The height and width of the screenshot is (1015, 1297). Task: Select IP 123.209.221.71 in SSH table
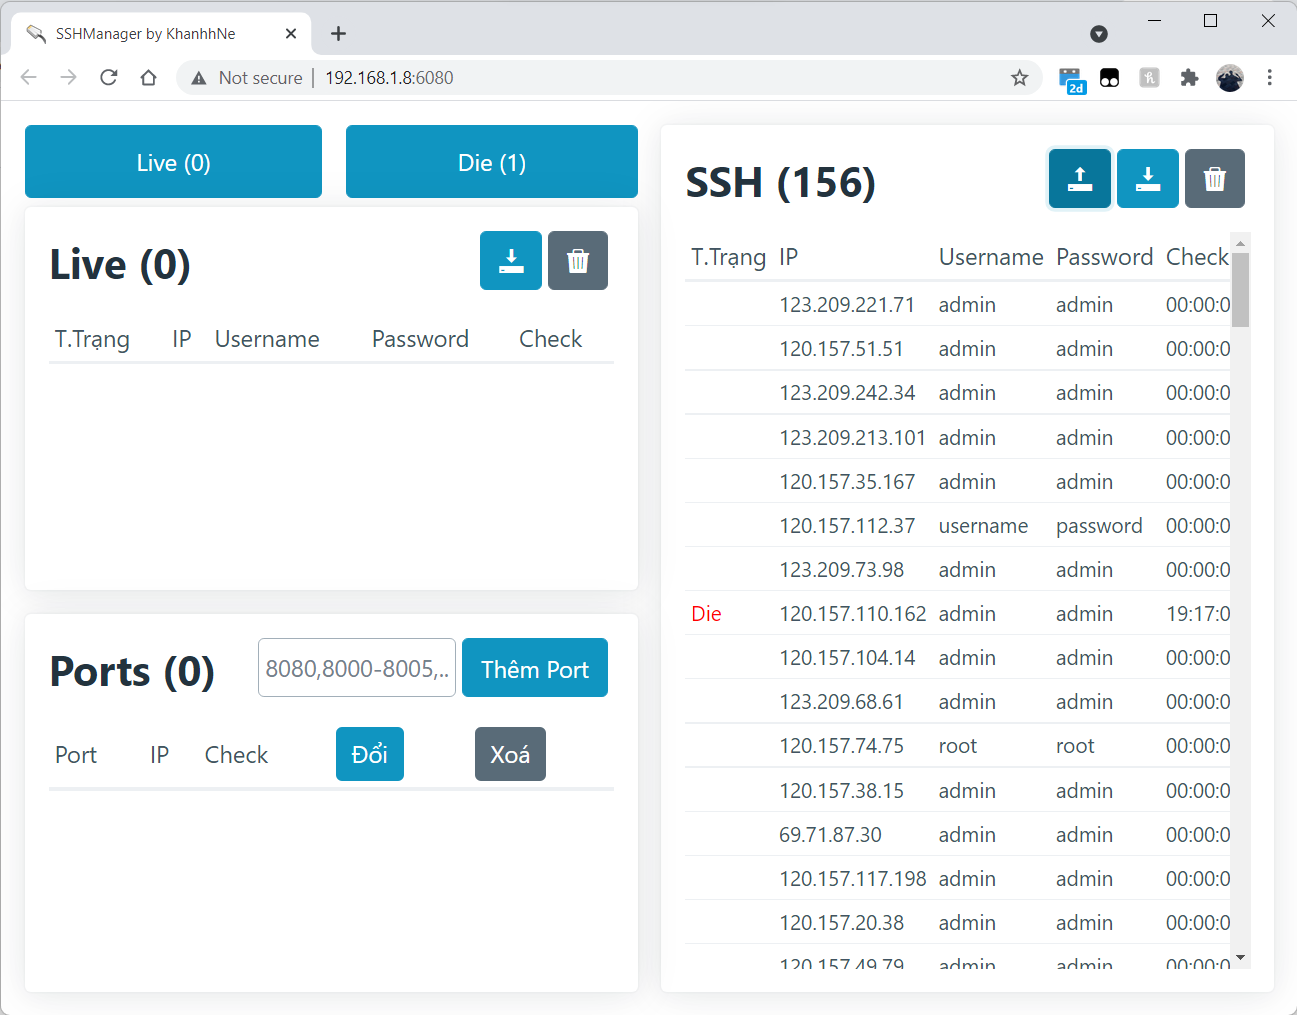[847, 305]
